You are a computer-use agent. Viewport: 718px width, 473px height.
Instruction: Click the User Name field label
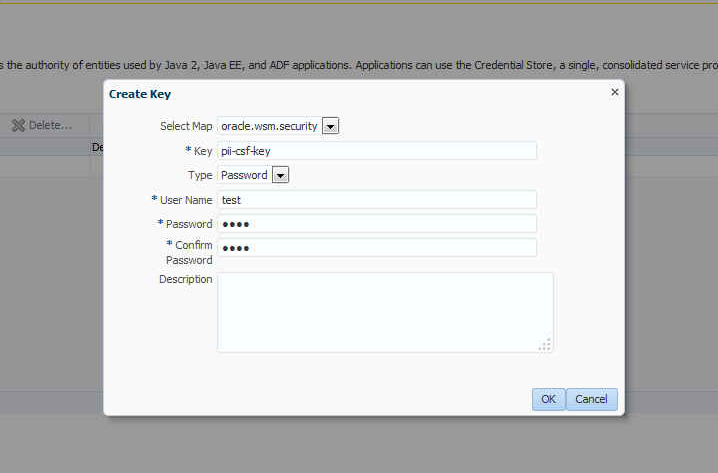pos(186,200)
